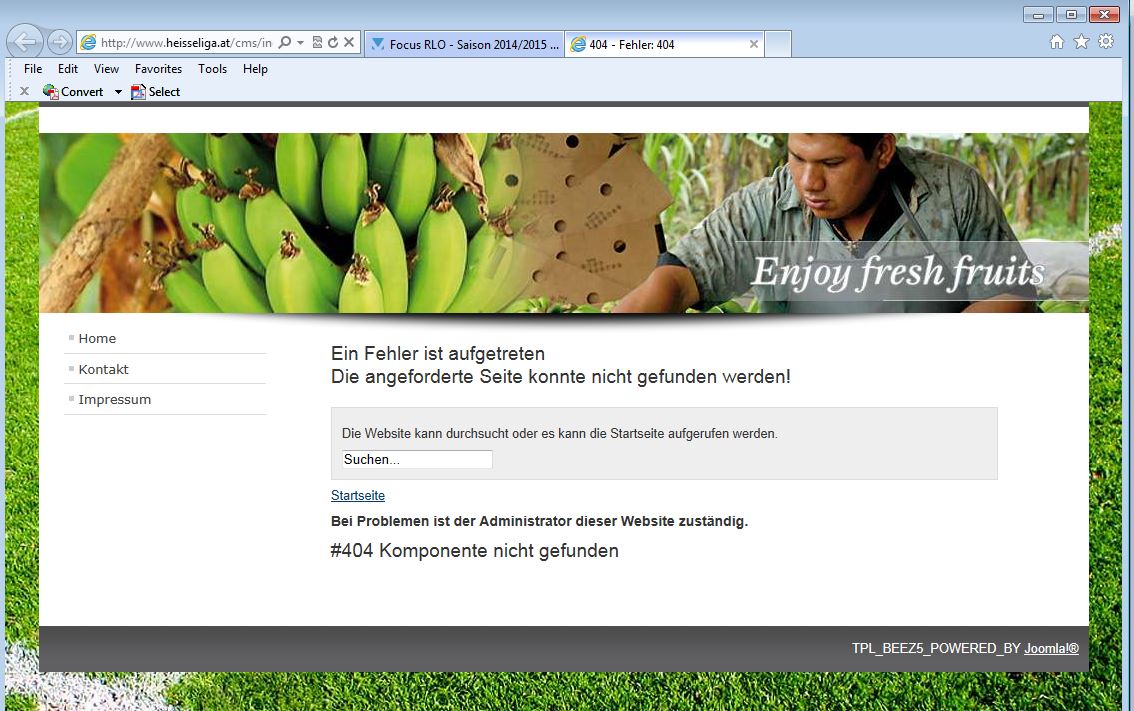
Task: Click the Select PDF toolbar button
Action: point(155,92)
